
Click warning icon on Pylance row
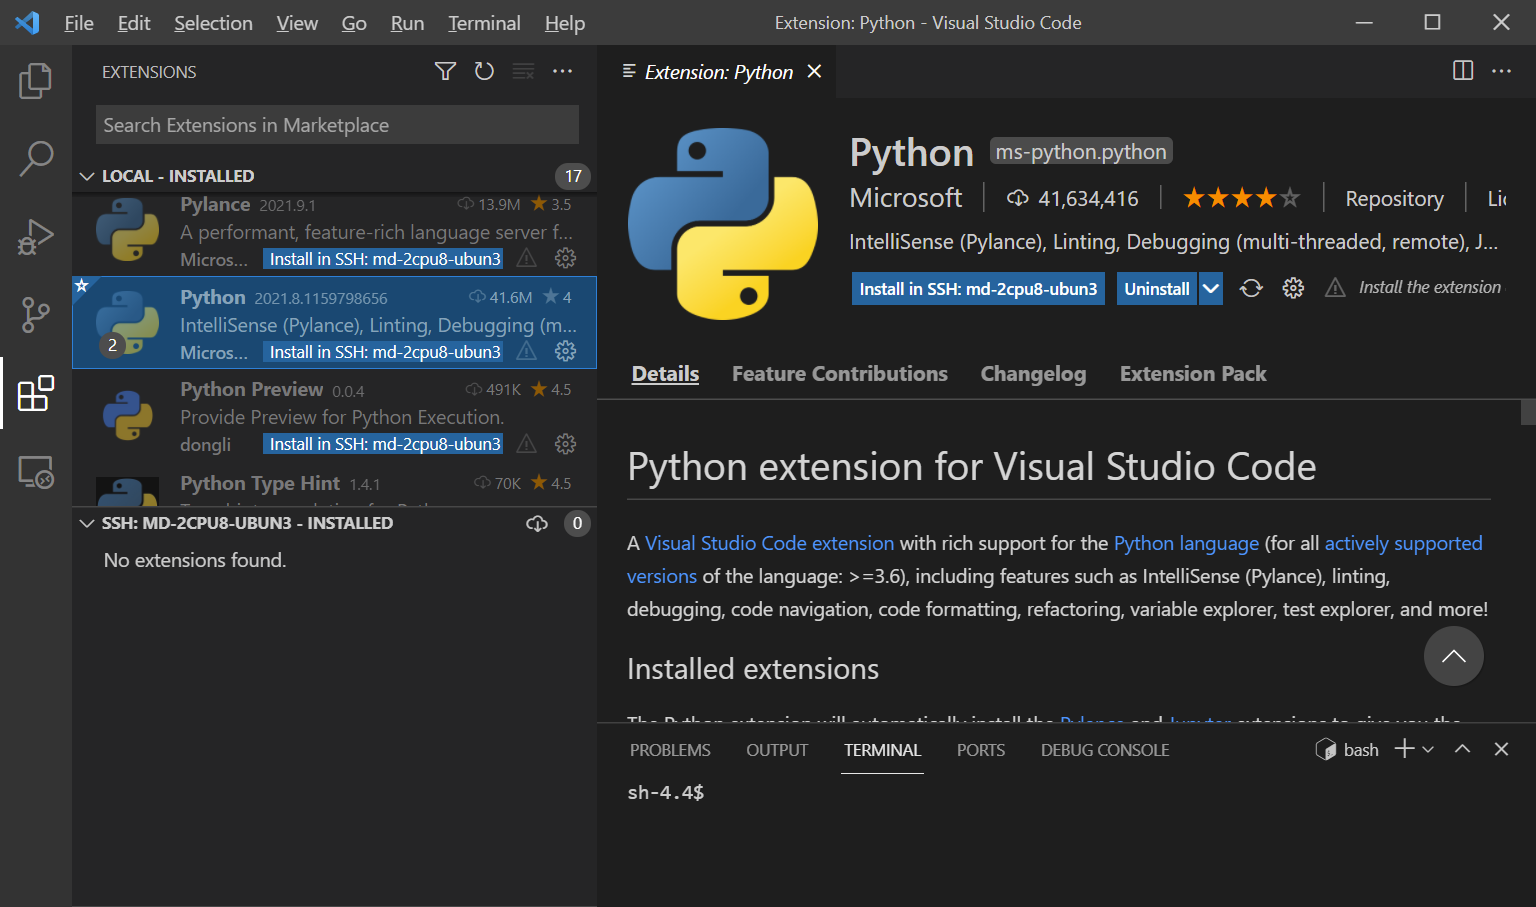[x=526, y=258]
